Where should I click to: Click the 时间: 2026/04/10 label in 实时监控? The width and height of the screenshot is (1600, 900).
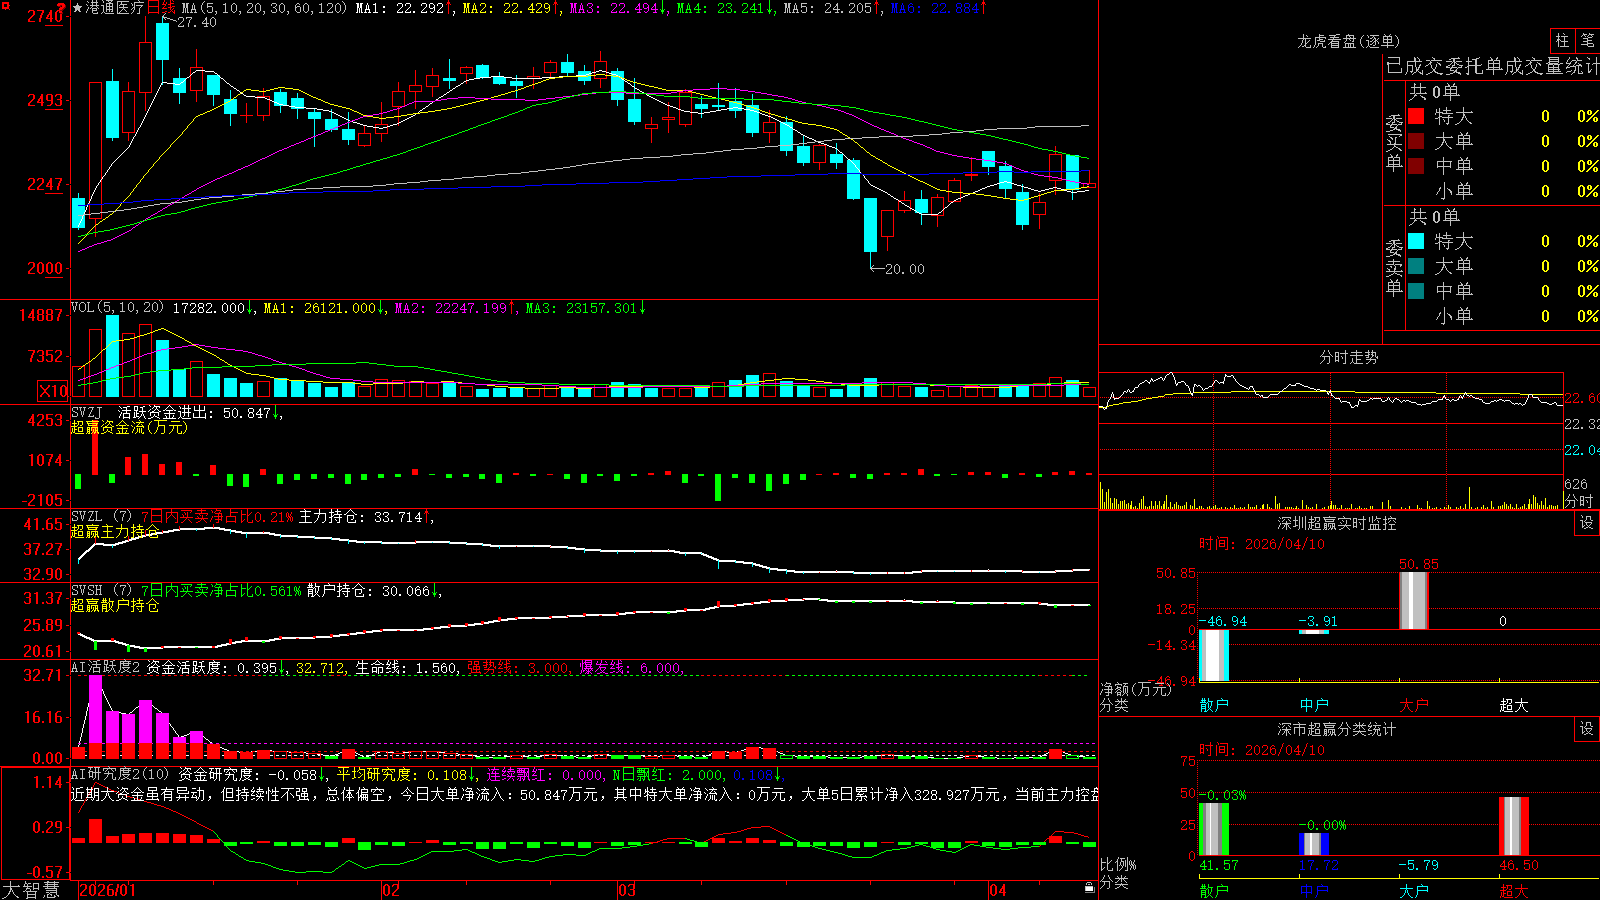click(1262, 544)
